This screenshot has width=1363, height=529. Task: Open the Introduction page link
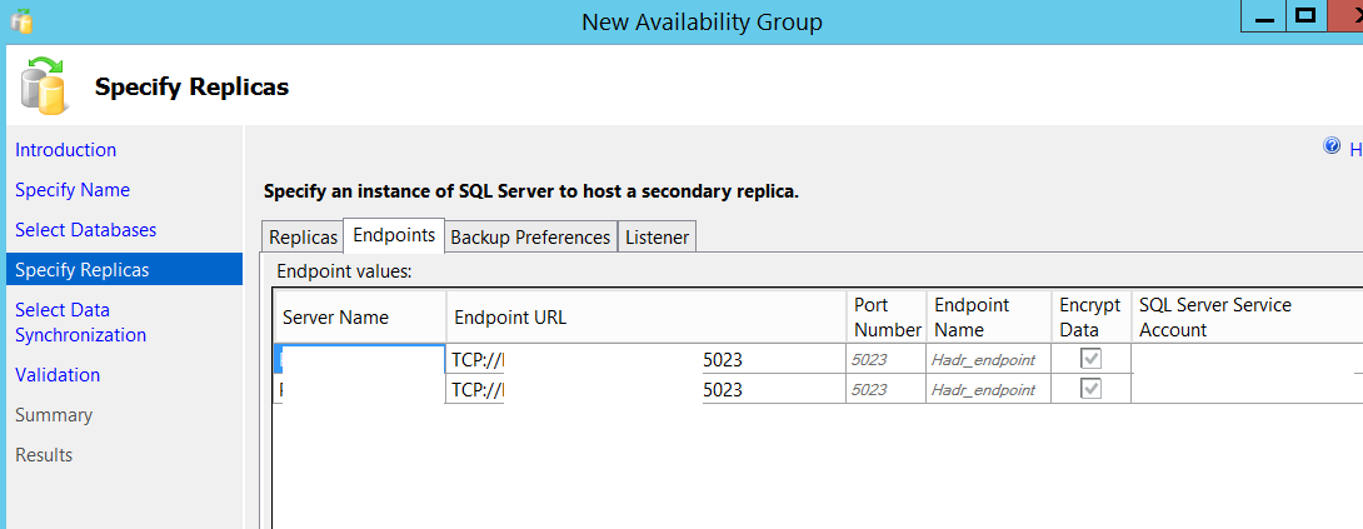pos(66,150)
